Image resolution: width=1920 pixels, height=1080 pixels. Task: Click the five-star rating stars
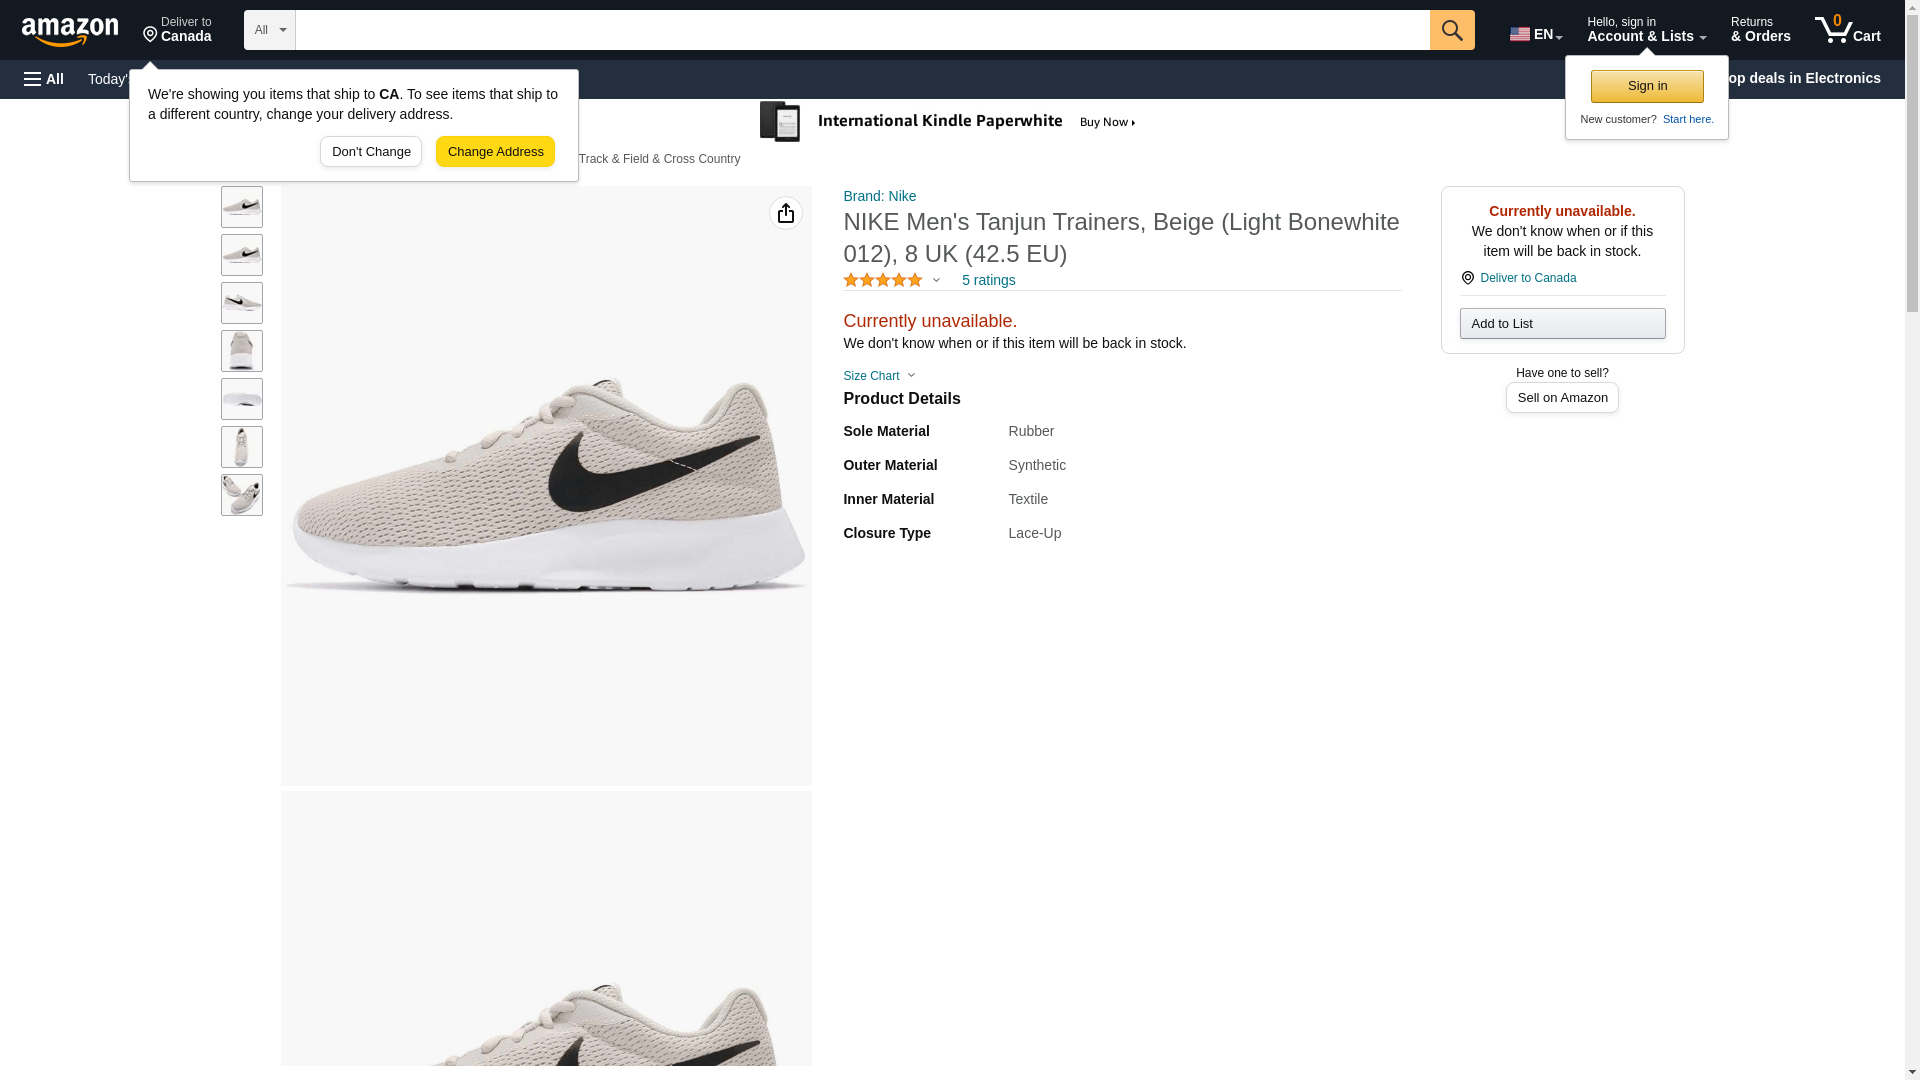[x=883, y=280]
